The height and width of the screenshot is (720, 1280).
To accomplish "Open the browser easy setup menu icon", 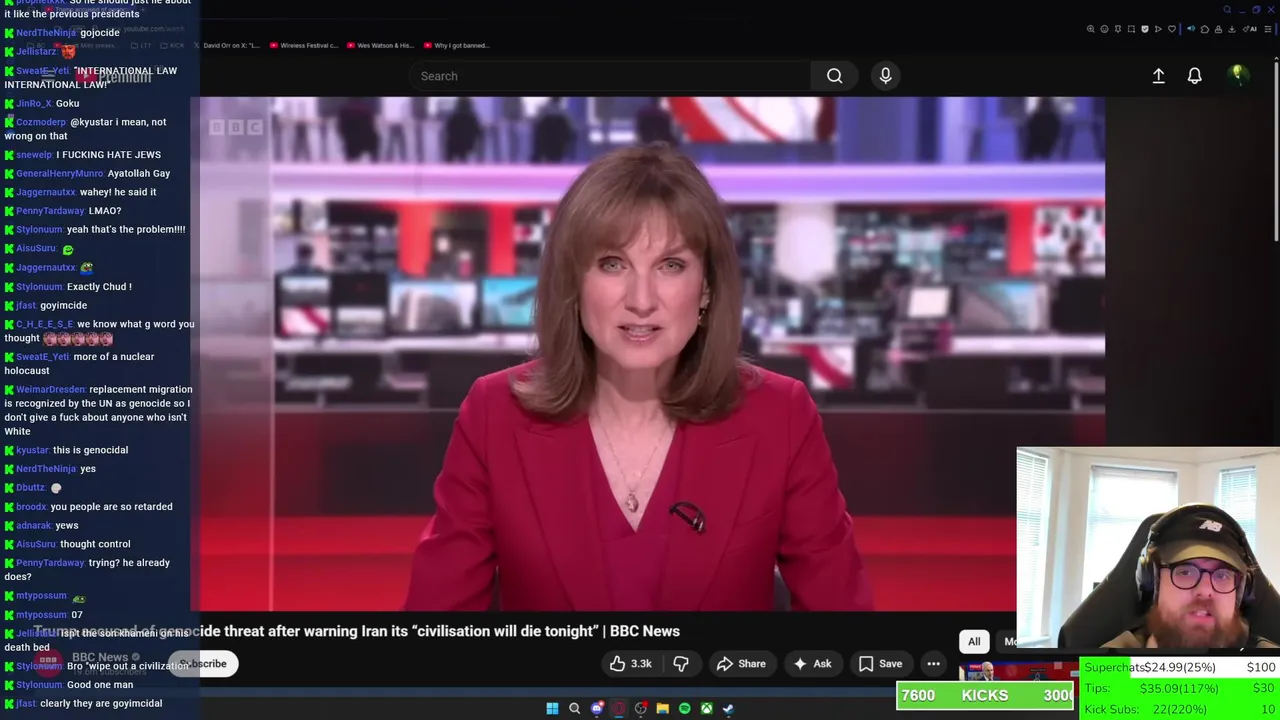I will (x=1267, y=29).
